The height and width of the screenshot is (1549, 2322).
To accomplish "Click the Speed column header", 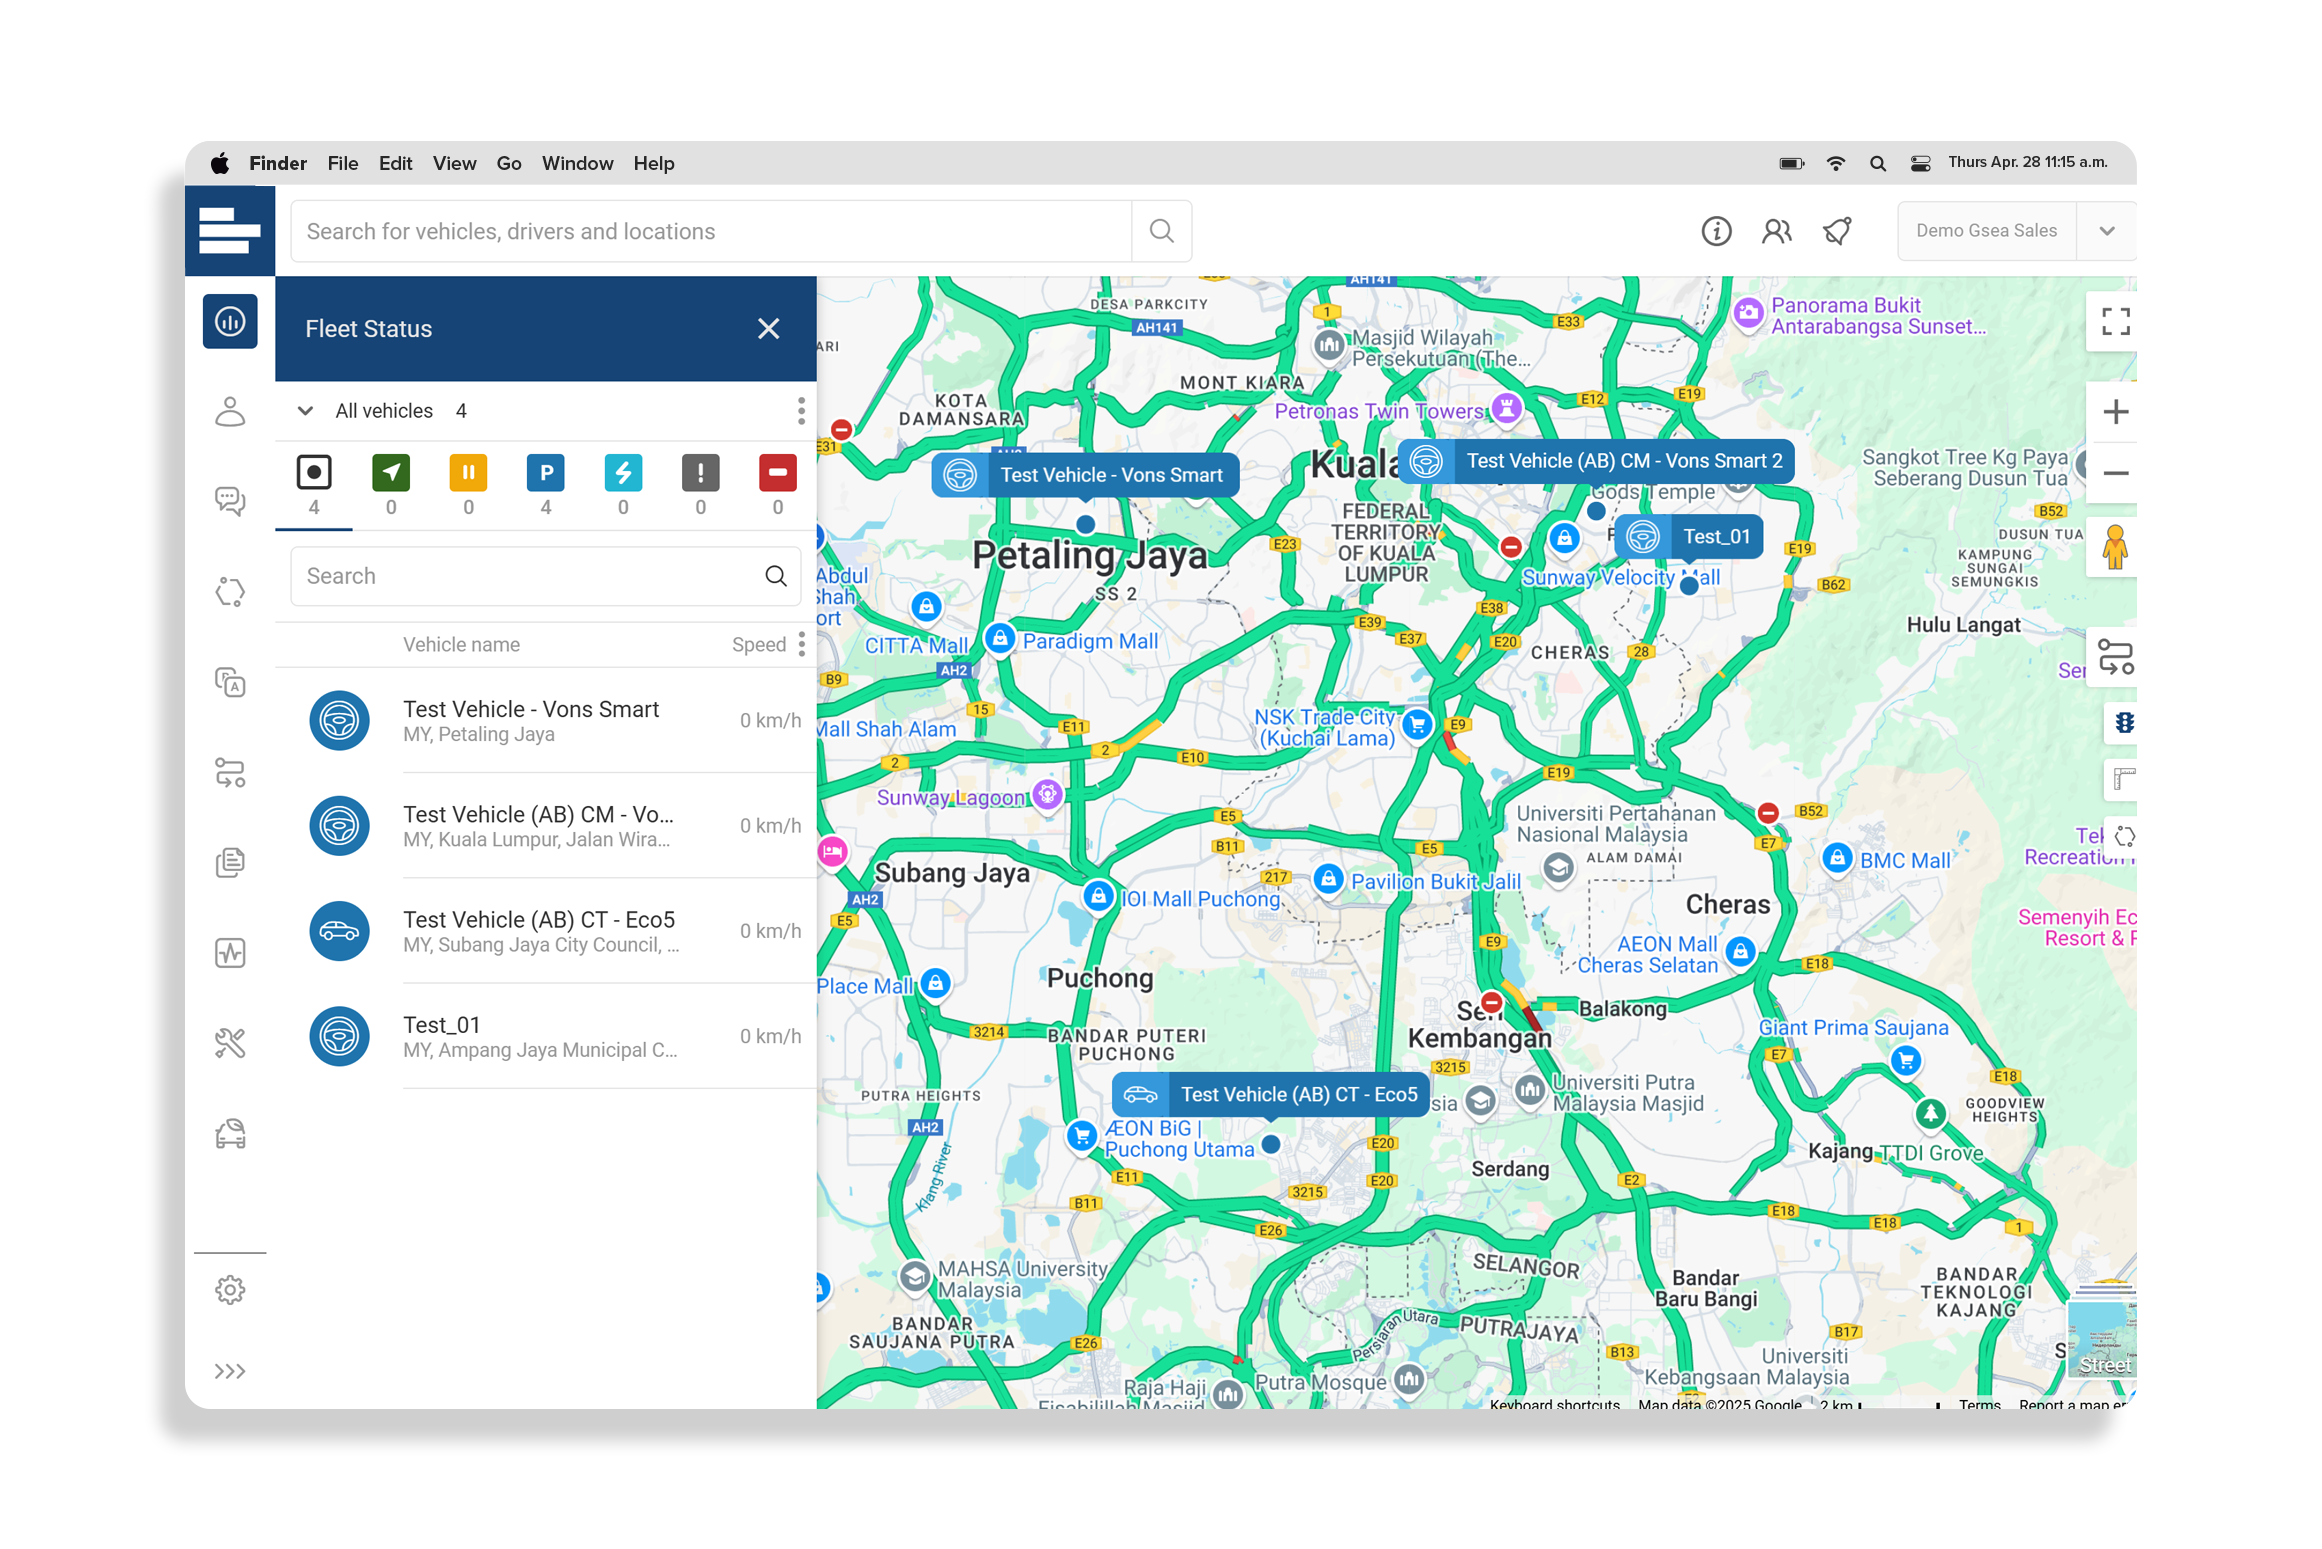I will pos(758,645).
